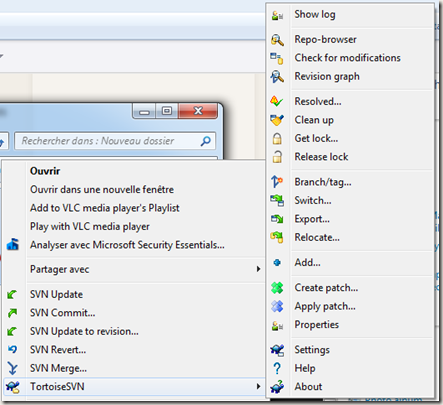443x405 pixels.
Task: Click the About tortoise icon
Action: pyautogui.click(x=277, y=387)
